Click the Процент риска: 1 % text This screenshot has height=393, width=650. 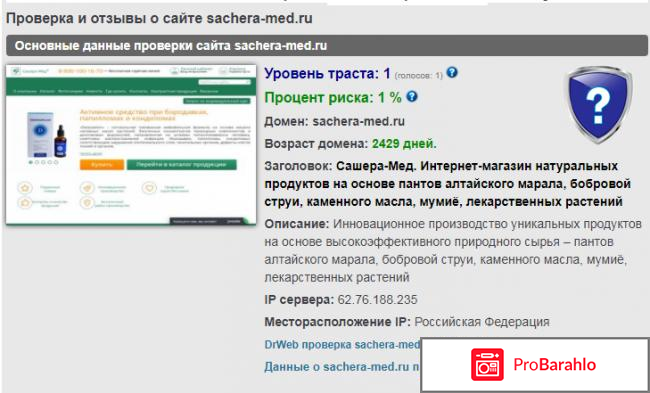[x=333, y=98]
